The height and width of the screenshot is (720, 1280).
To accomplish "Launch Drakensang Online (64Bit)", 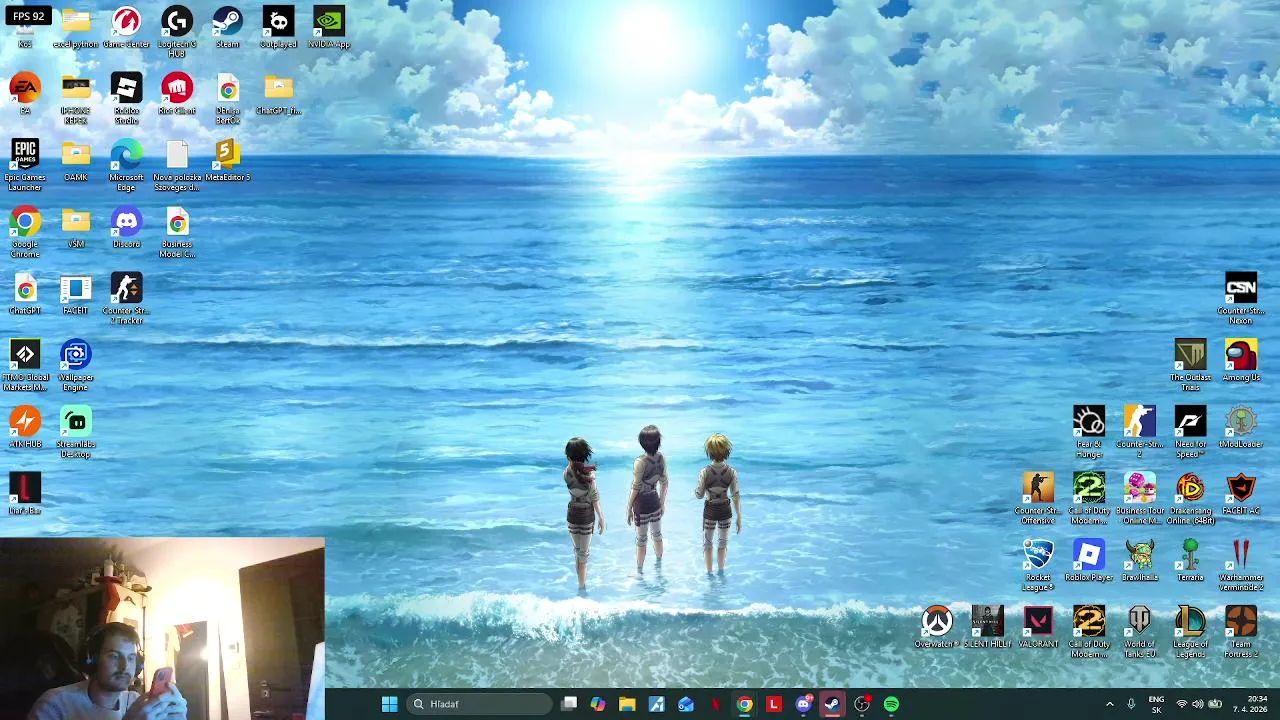I will [x=1190, y=499].
